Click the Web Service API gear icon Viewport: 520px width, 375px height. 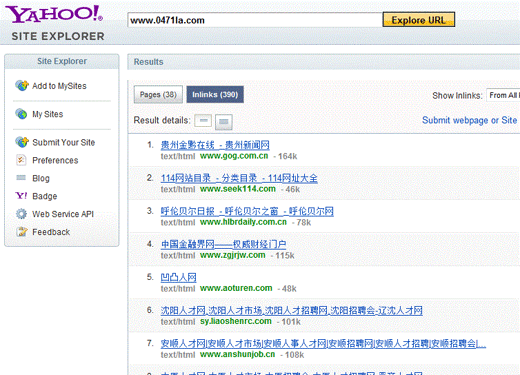(21, 214)
